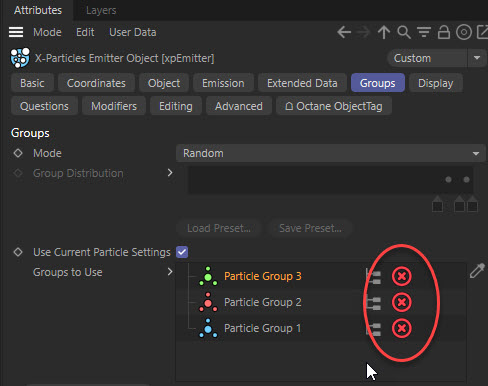Image resolution: width=488 pixels, height=386 pixels.
Task: Open the search magnifier icon
Action: point(404,32)
